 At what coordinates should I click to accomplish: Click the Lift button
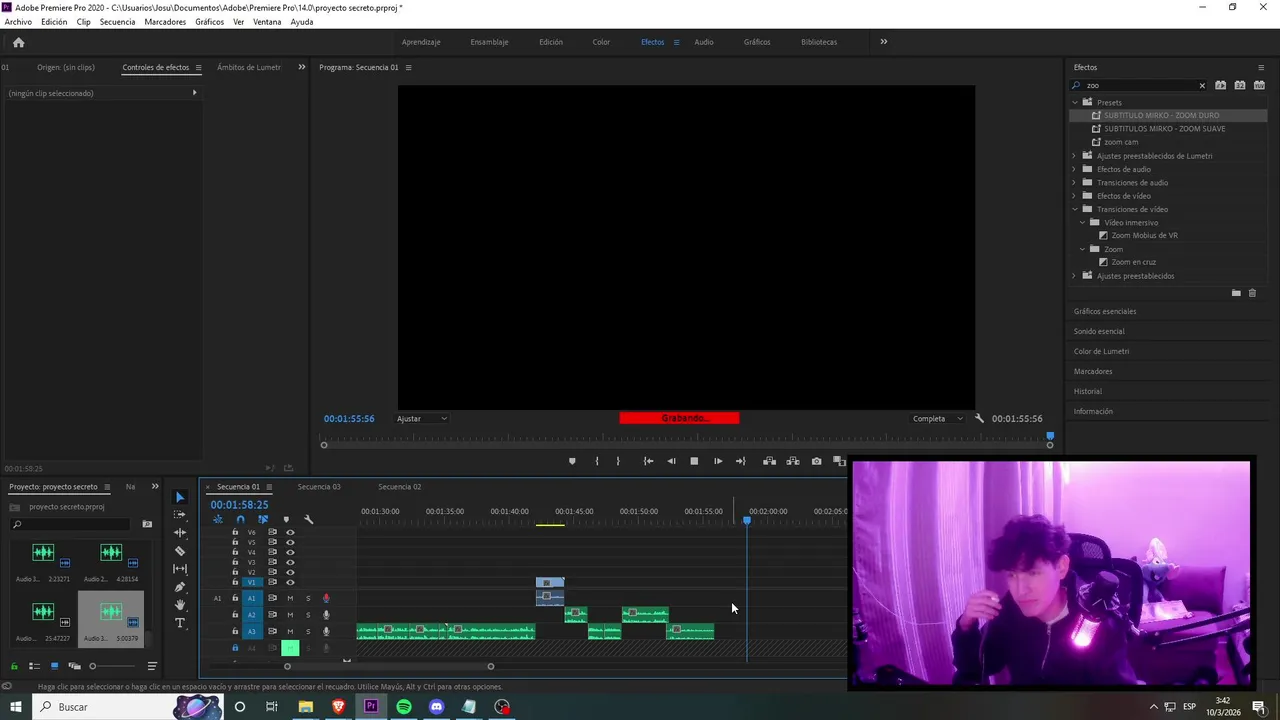click(x=769, y=461)
